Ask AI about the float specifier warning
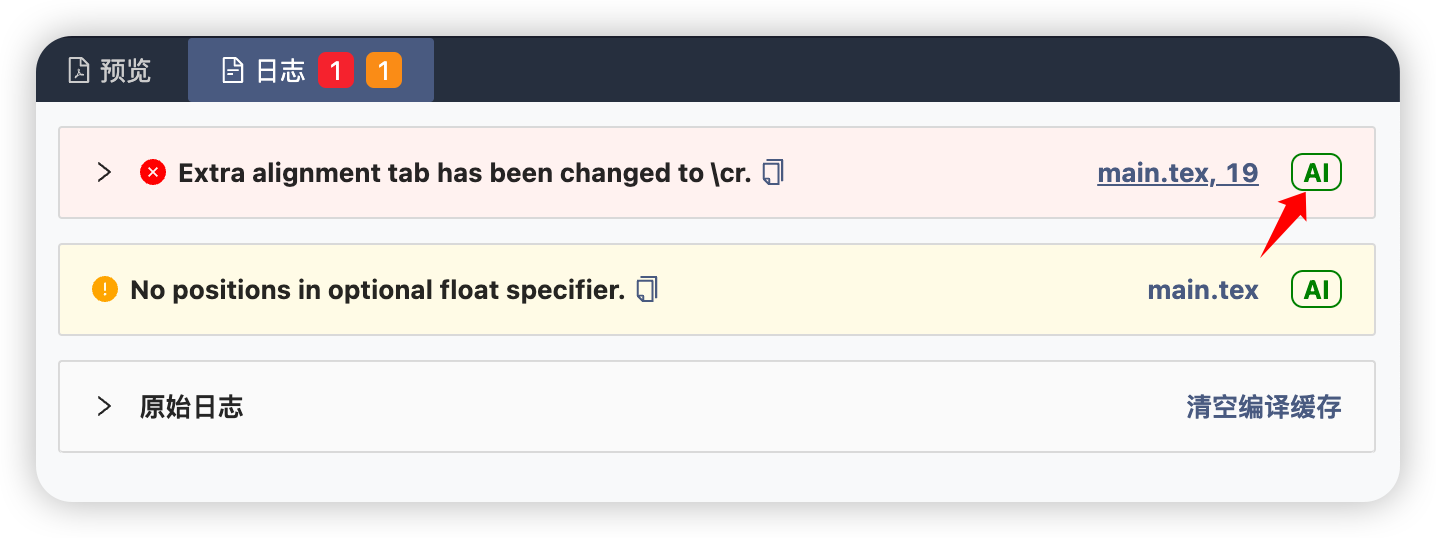 (1316, 290)
